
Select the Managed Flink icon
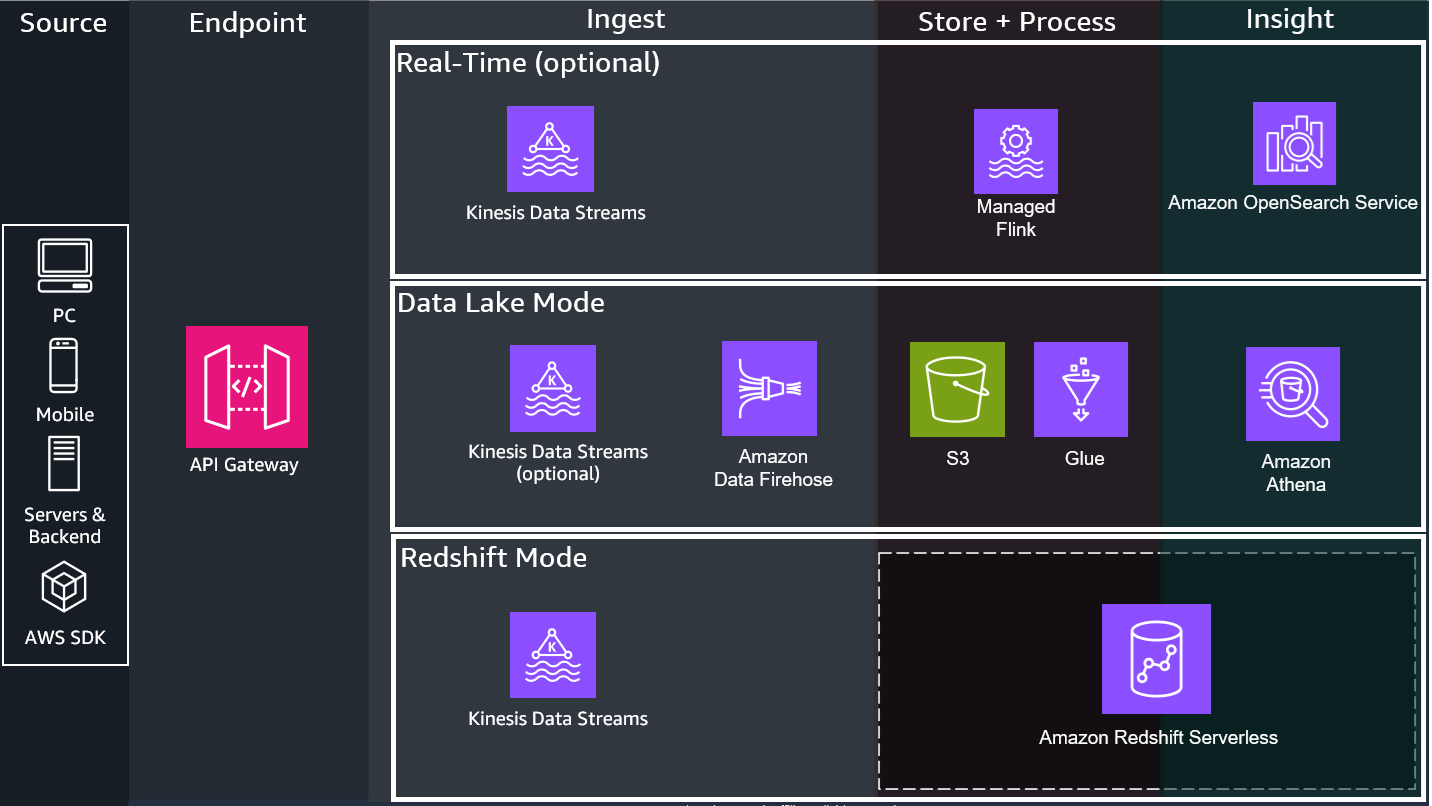tap(1016, 151)
